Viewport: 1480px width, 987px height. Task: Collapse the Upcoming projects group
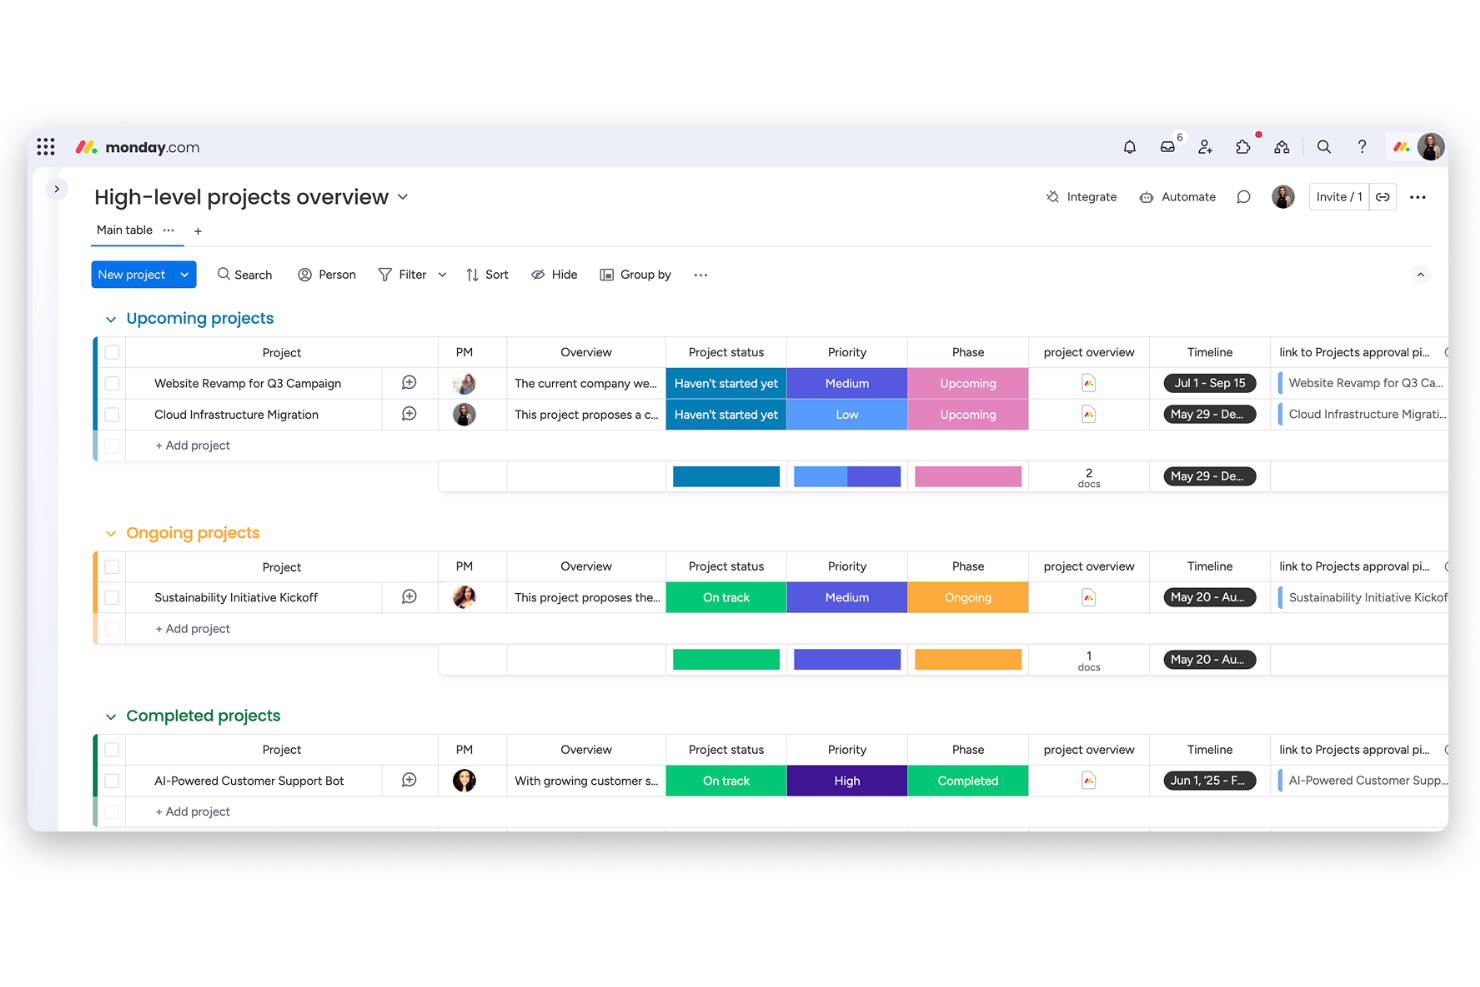110,318
